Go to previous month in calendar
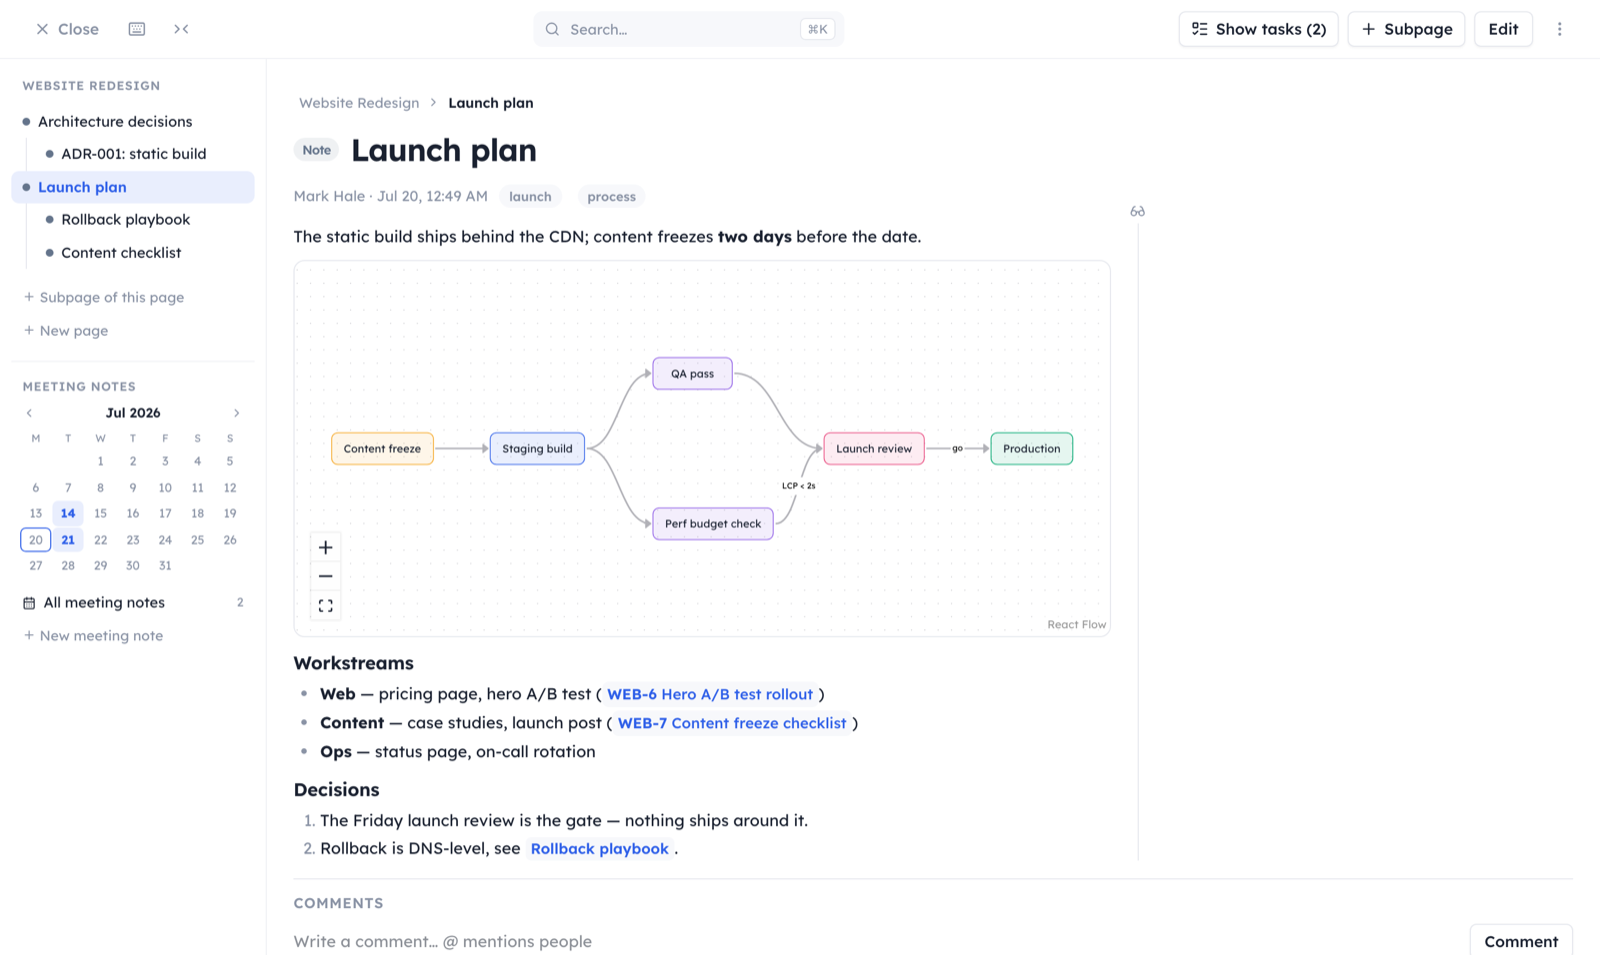The image size is (1600, 955). 29,413
